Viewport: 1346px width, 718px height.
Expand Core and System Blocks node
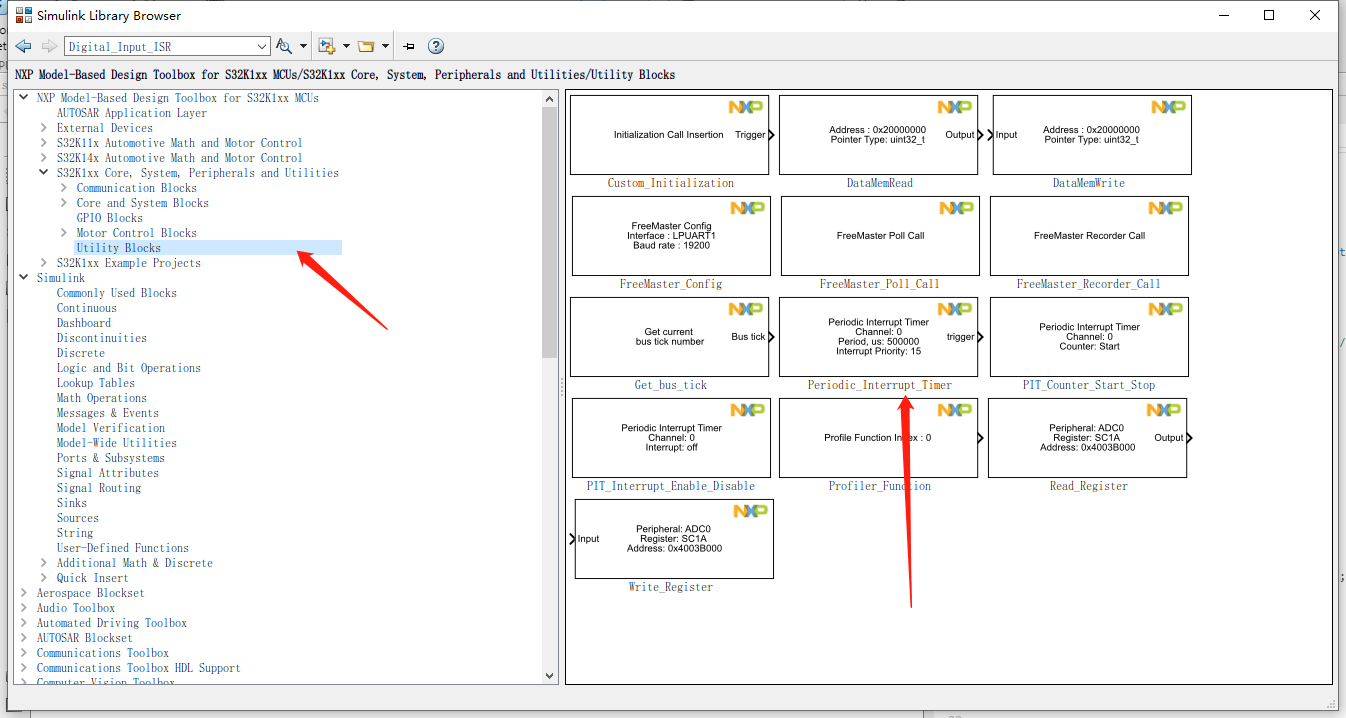64,203
